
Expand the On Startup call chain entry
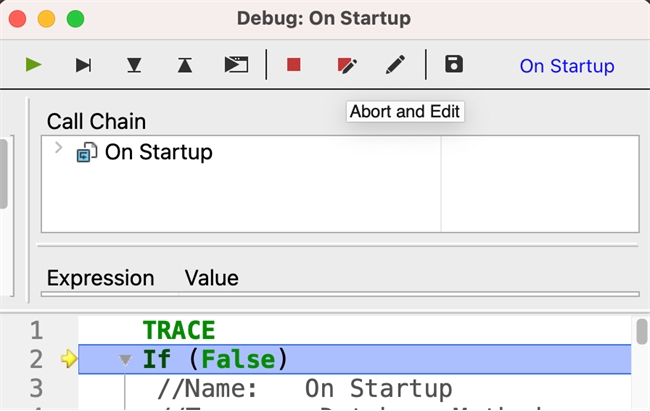(58, 149)
